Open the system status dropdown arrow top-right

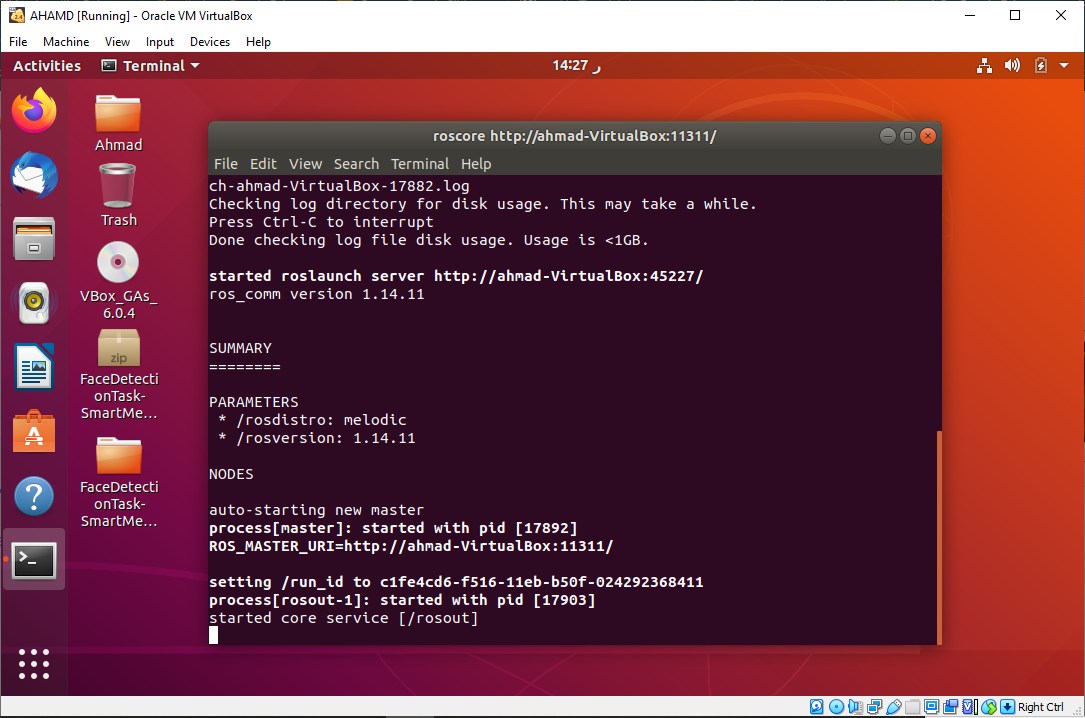click(1062, 65)
